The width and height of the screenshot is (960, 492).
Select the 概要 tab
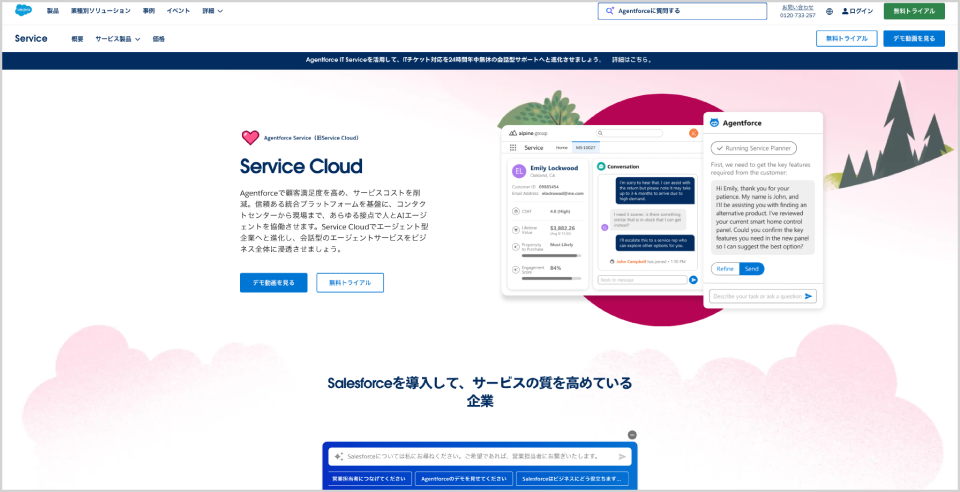(77, 39)
